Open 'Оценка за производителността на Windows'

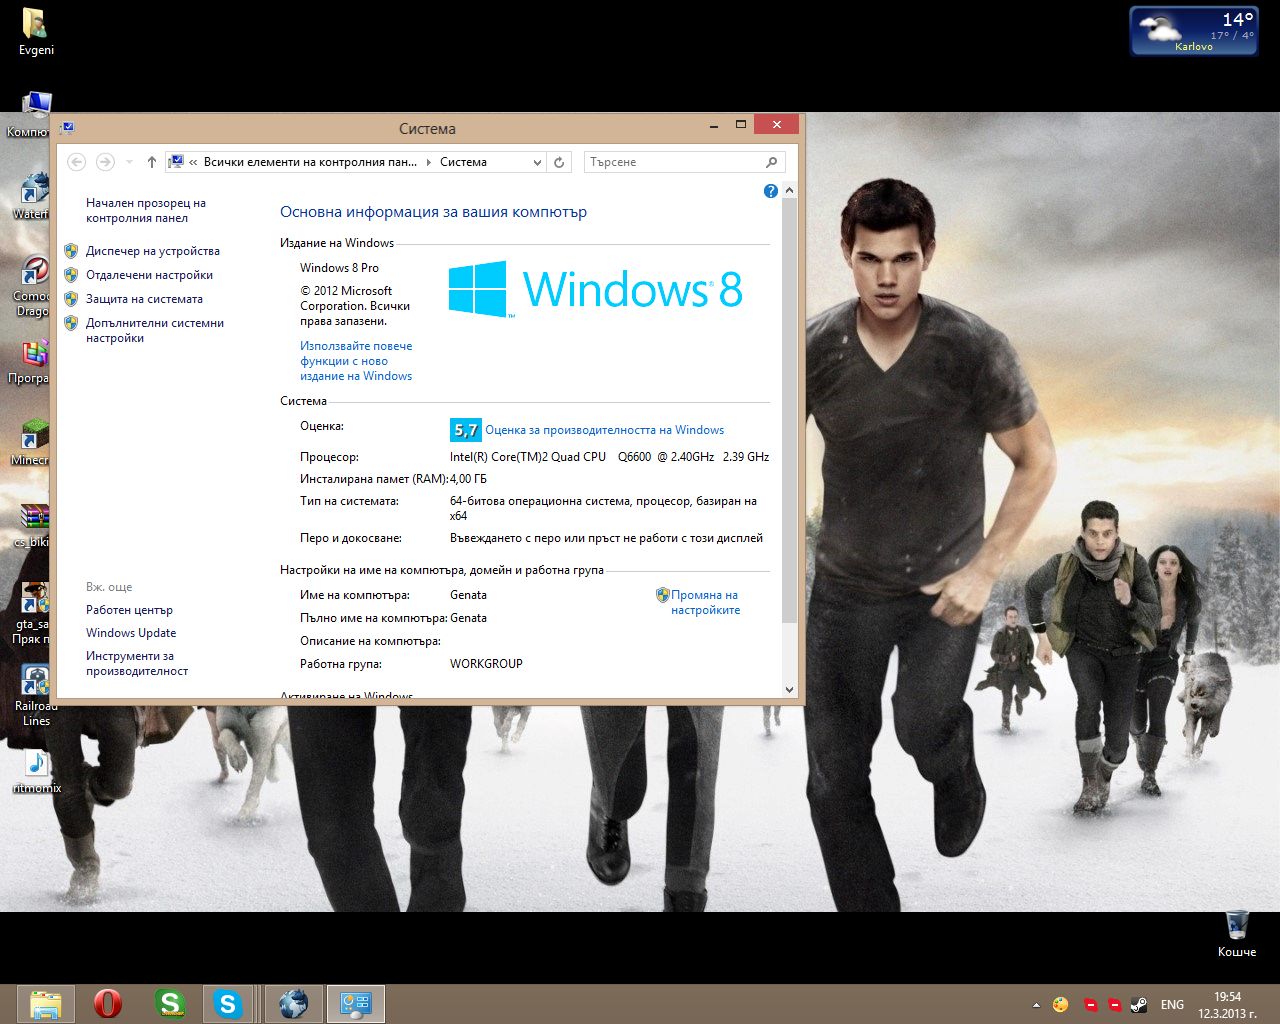click(x=605, y=430)
